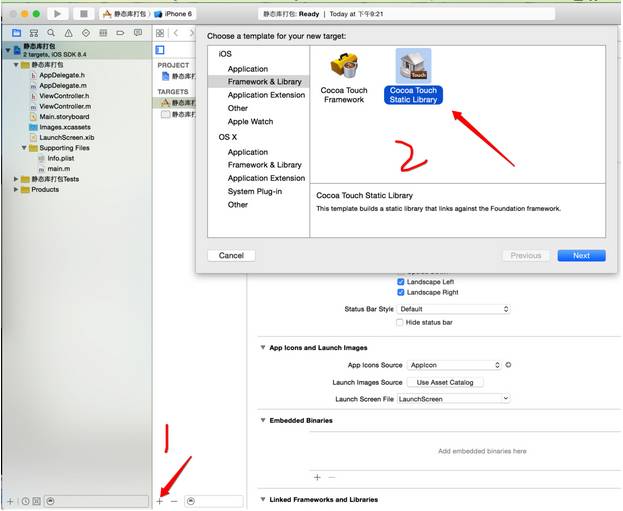Select the 静态库打包 scheme in toolbar

[x=124, y=14]
